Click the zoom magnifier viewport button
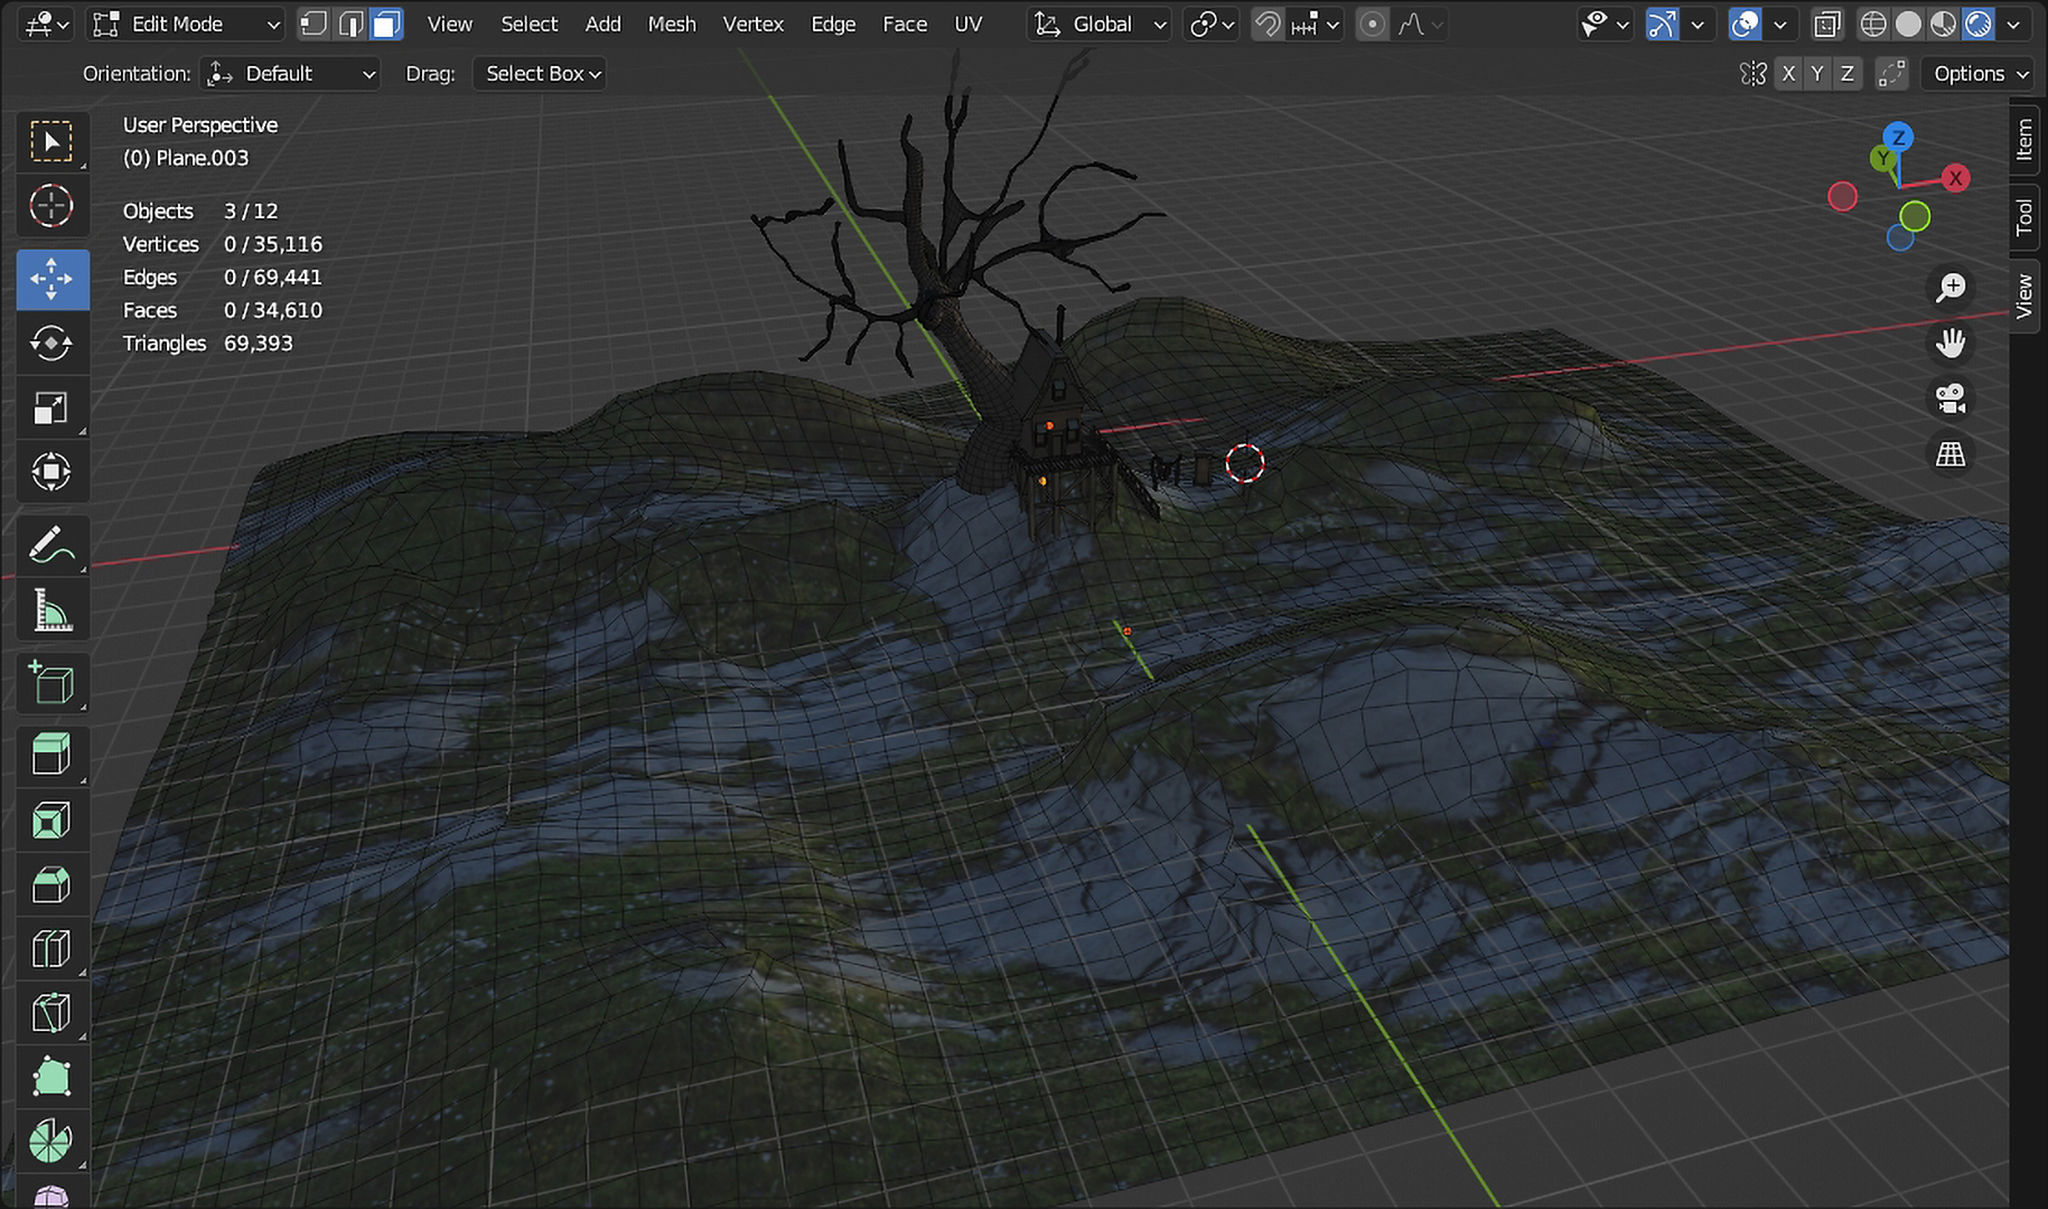 coord(1950,288)
